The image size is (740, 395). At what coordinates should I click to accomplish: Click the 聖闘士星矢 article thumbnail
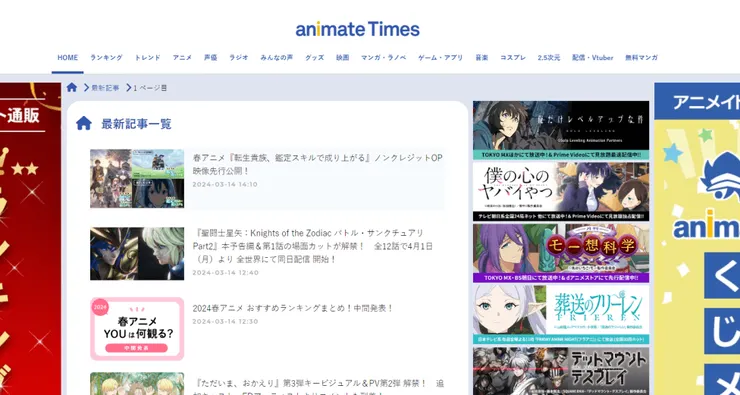(137, 254)
